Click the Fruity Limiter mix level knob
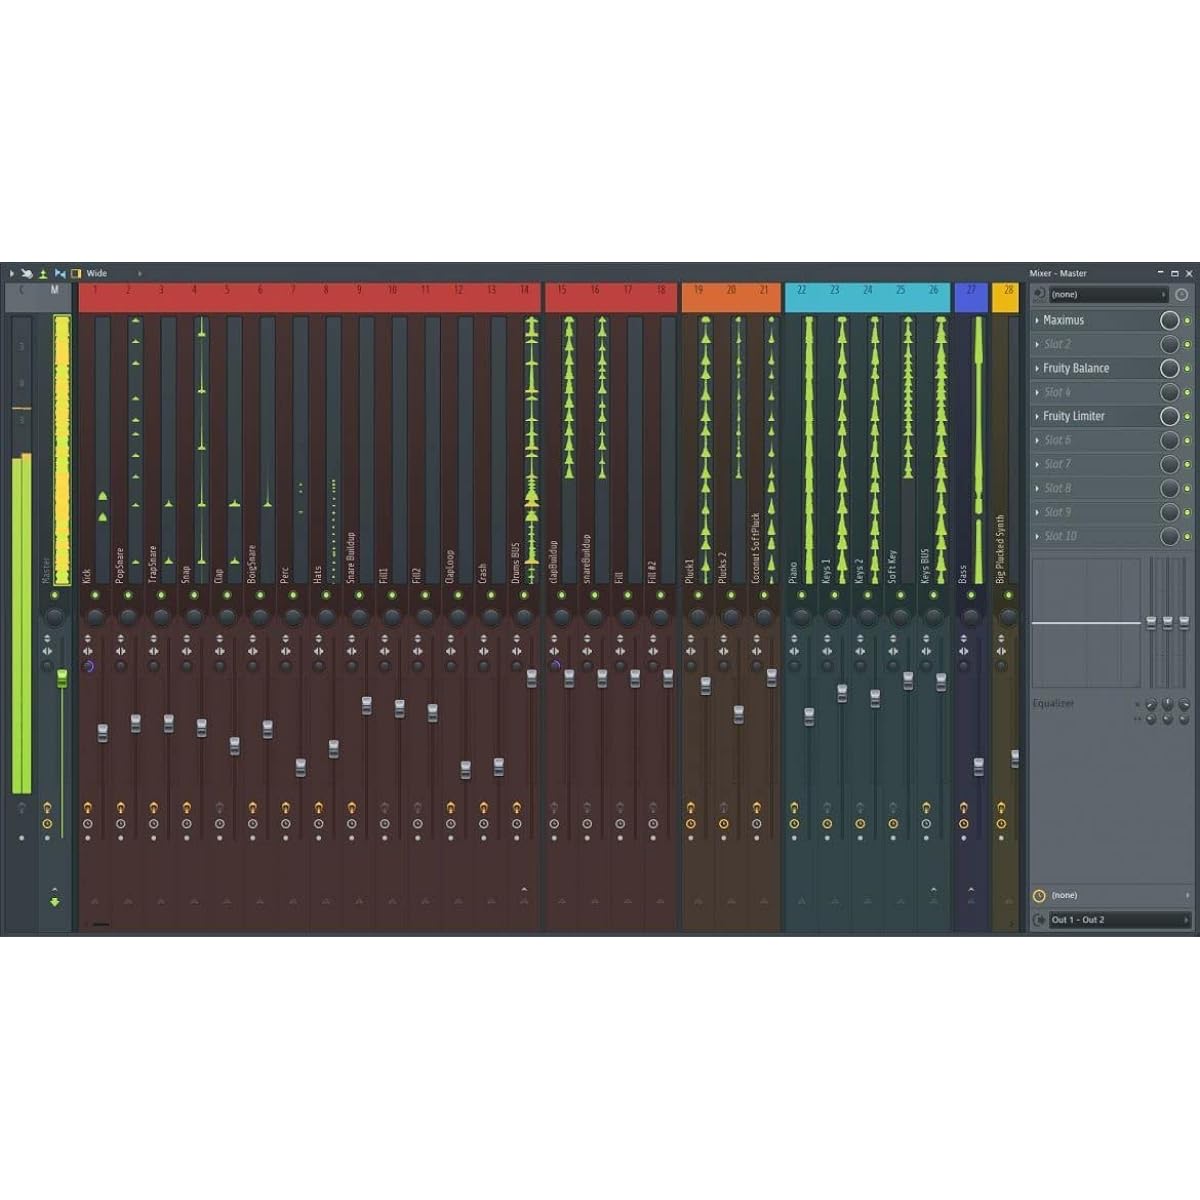Screen dimensions: 1200x1200 tap(1169, 416)
